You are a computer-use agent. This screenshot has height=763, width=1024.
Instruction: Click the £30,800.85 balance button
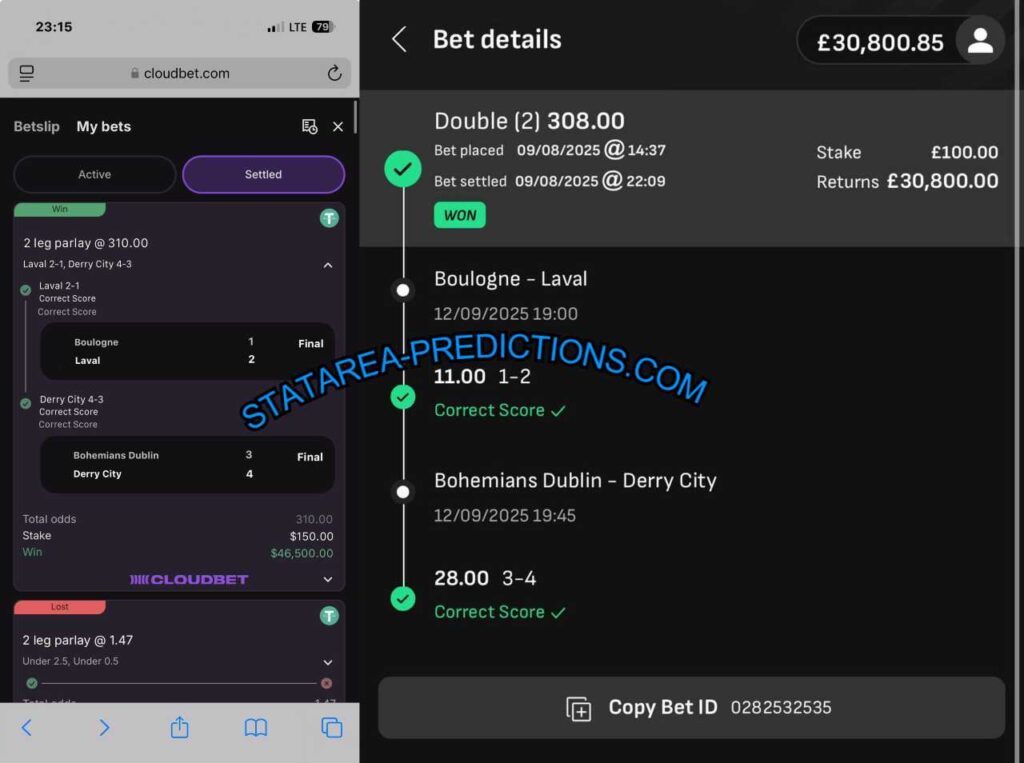coord(880,41)
